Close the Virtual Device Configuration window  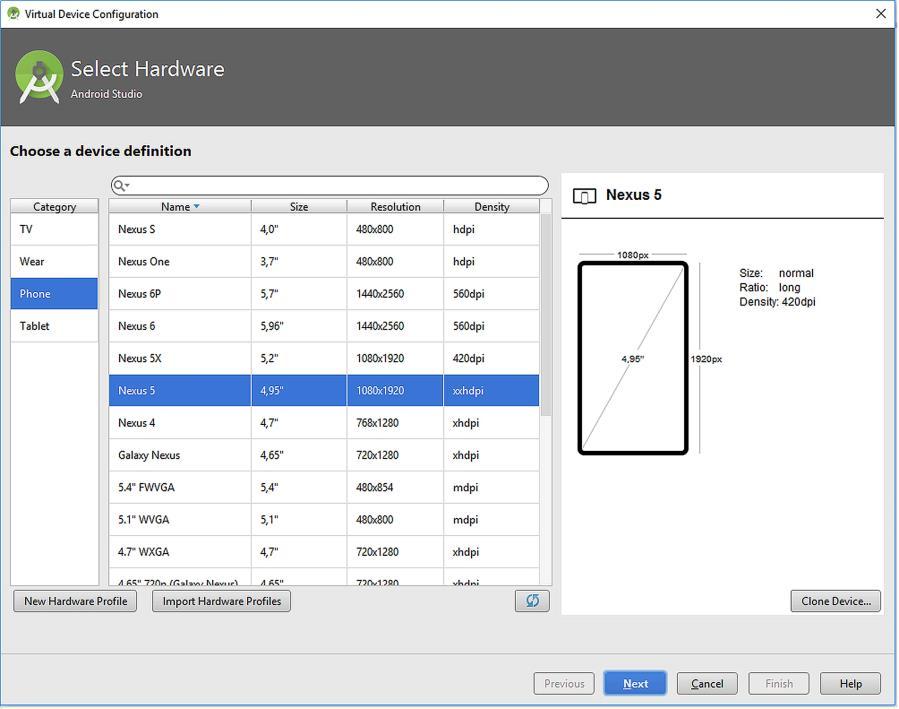(881, 13)
